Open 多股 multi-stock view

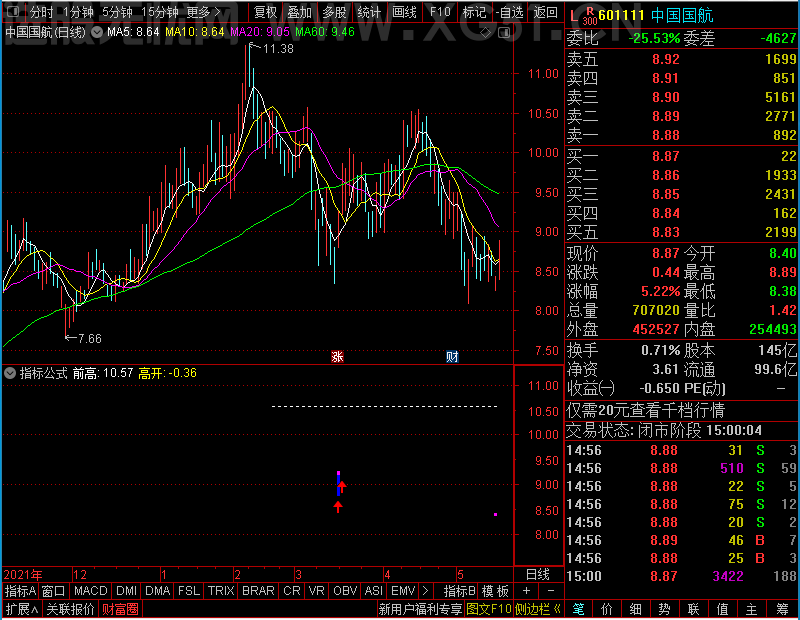pyautogui.click(x=334, y=12)
